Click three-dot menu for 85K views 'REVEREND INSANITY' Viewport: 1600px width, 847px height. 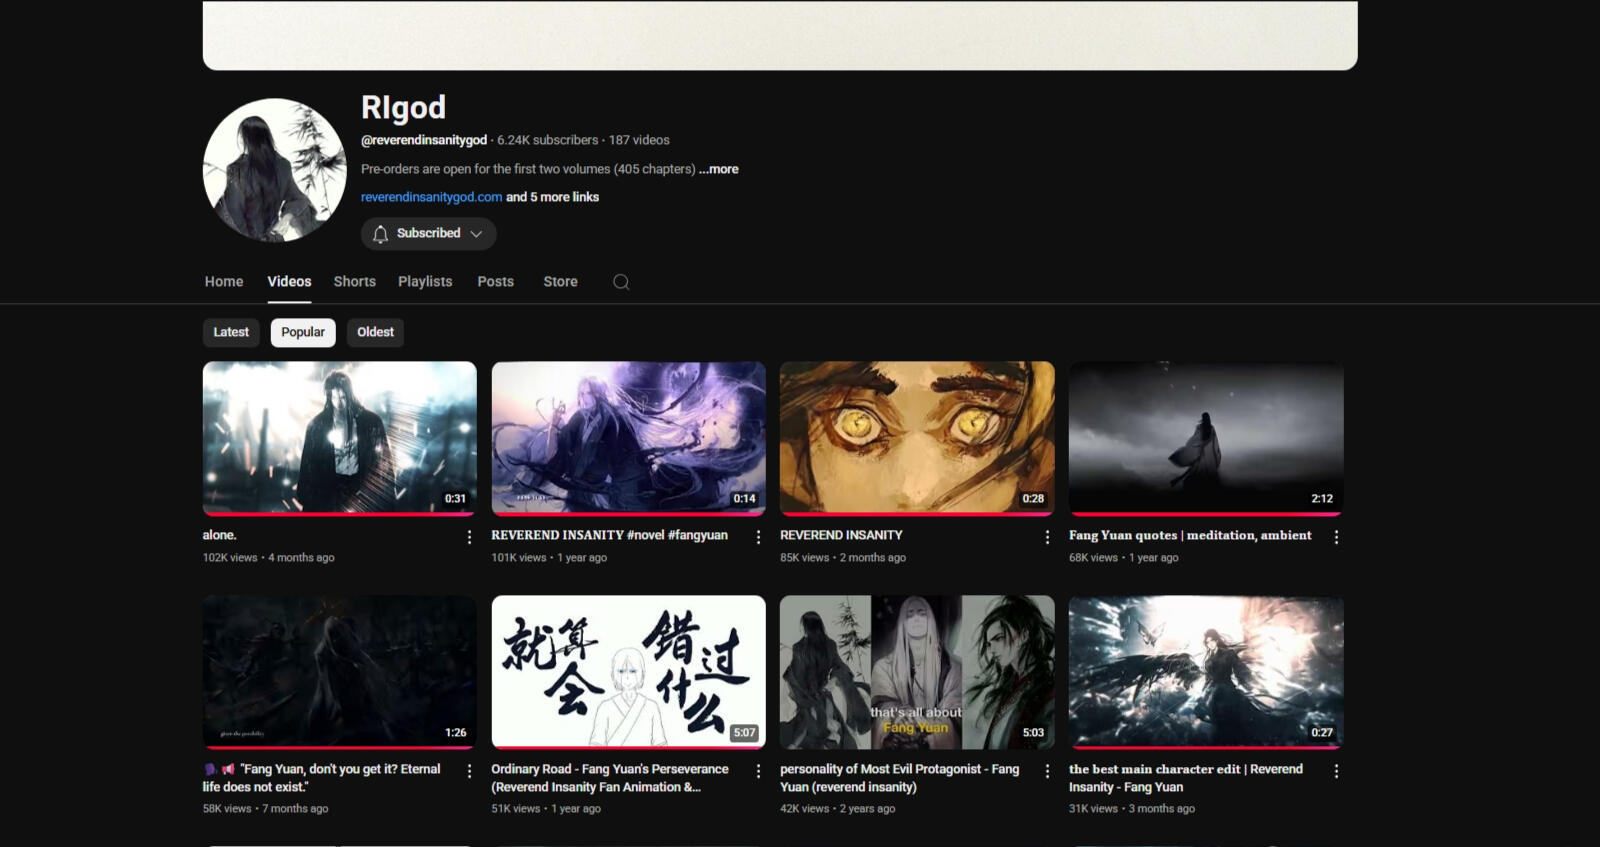[x=1047, y=537]
